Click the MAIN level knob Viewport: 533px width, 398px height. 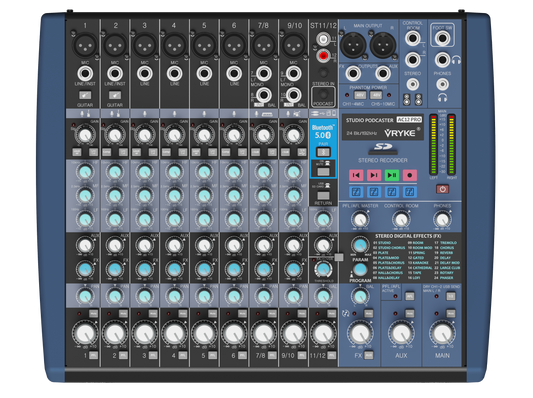pos(442,333)
